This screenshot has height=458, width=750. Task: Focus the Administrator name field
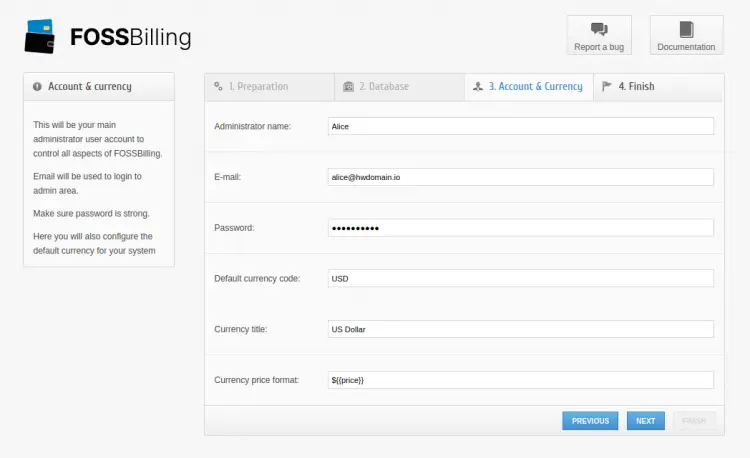(x=521, y=126)
